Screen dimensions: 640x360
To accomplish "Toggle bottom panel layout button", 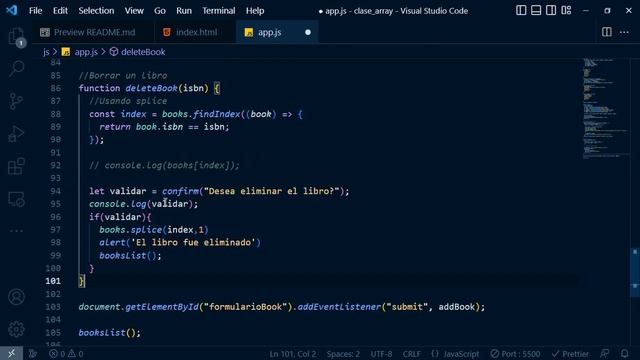I will (536, 10).
